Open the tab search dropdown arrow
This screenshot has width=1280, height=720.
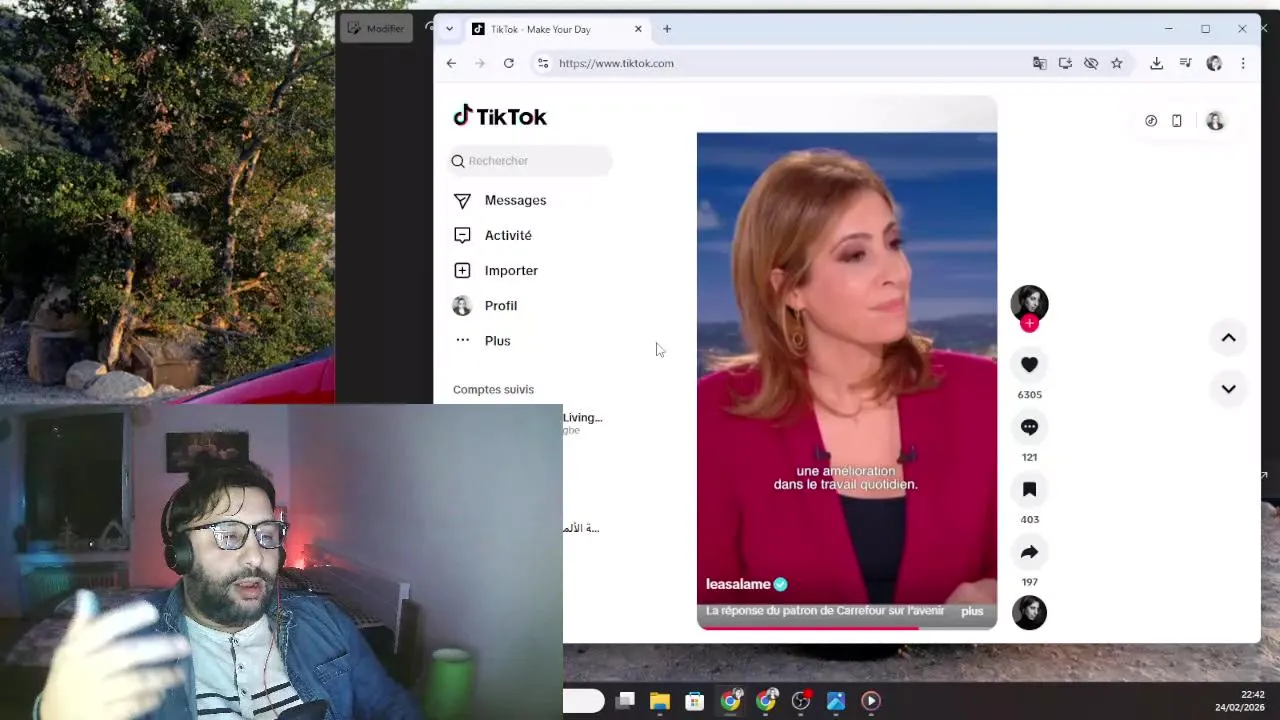(x=449, y=29)
